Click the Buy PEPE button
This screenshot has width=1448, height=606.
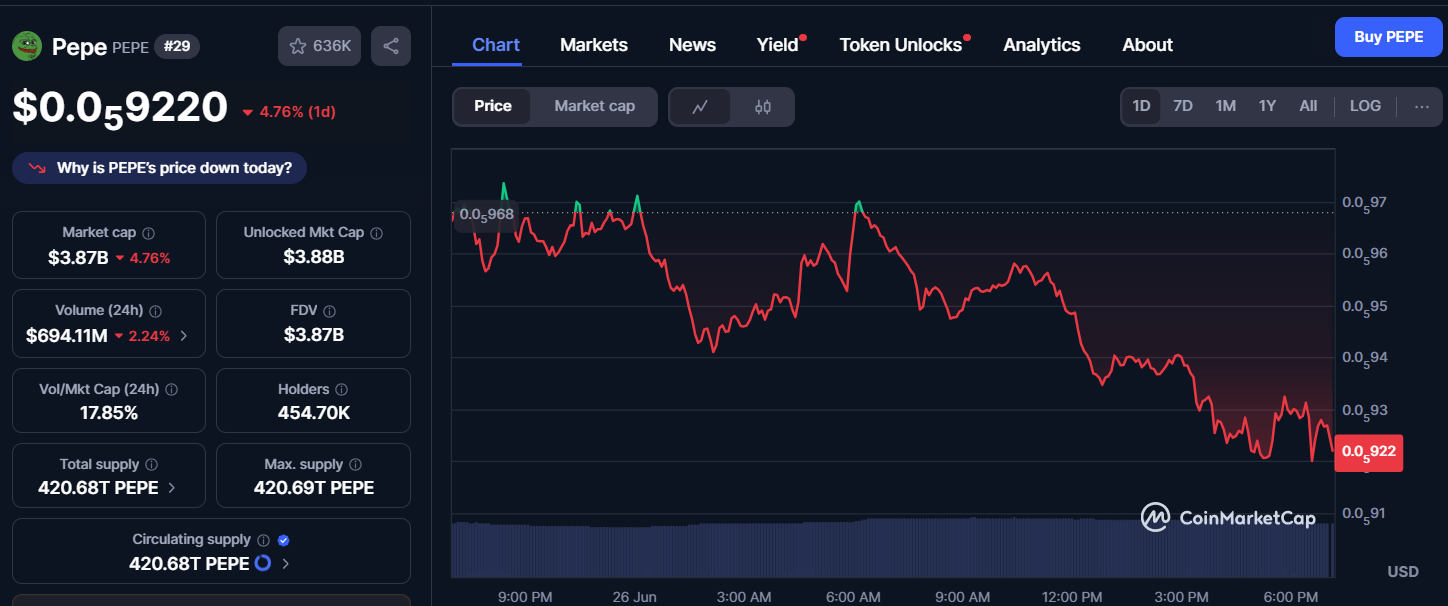coord(1389,37)
